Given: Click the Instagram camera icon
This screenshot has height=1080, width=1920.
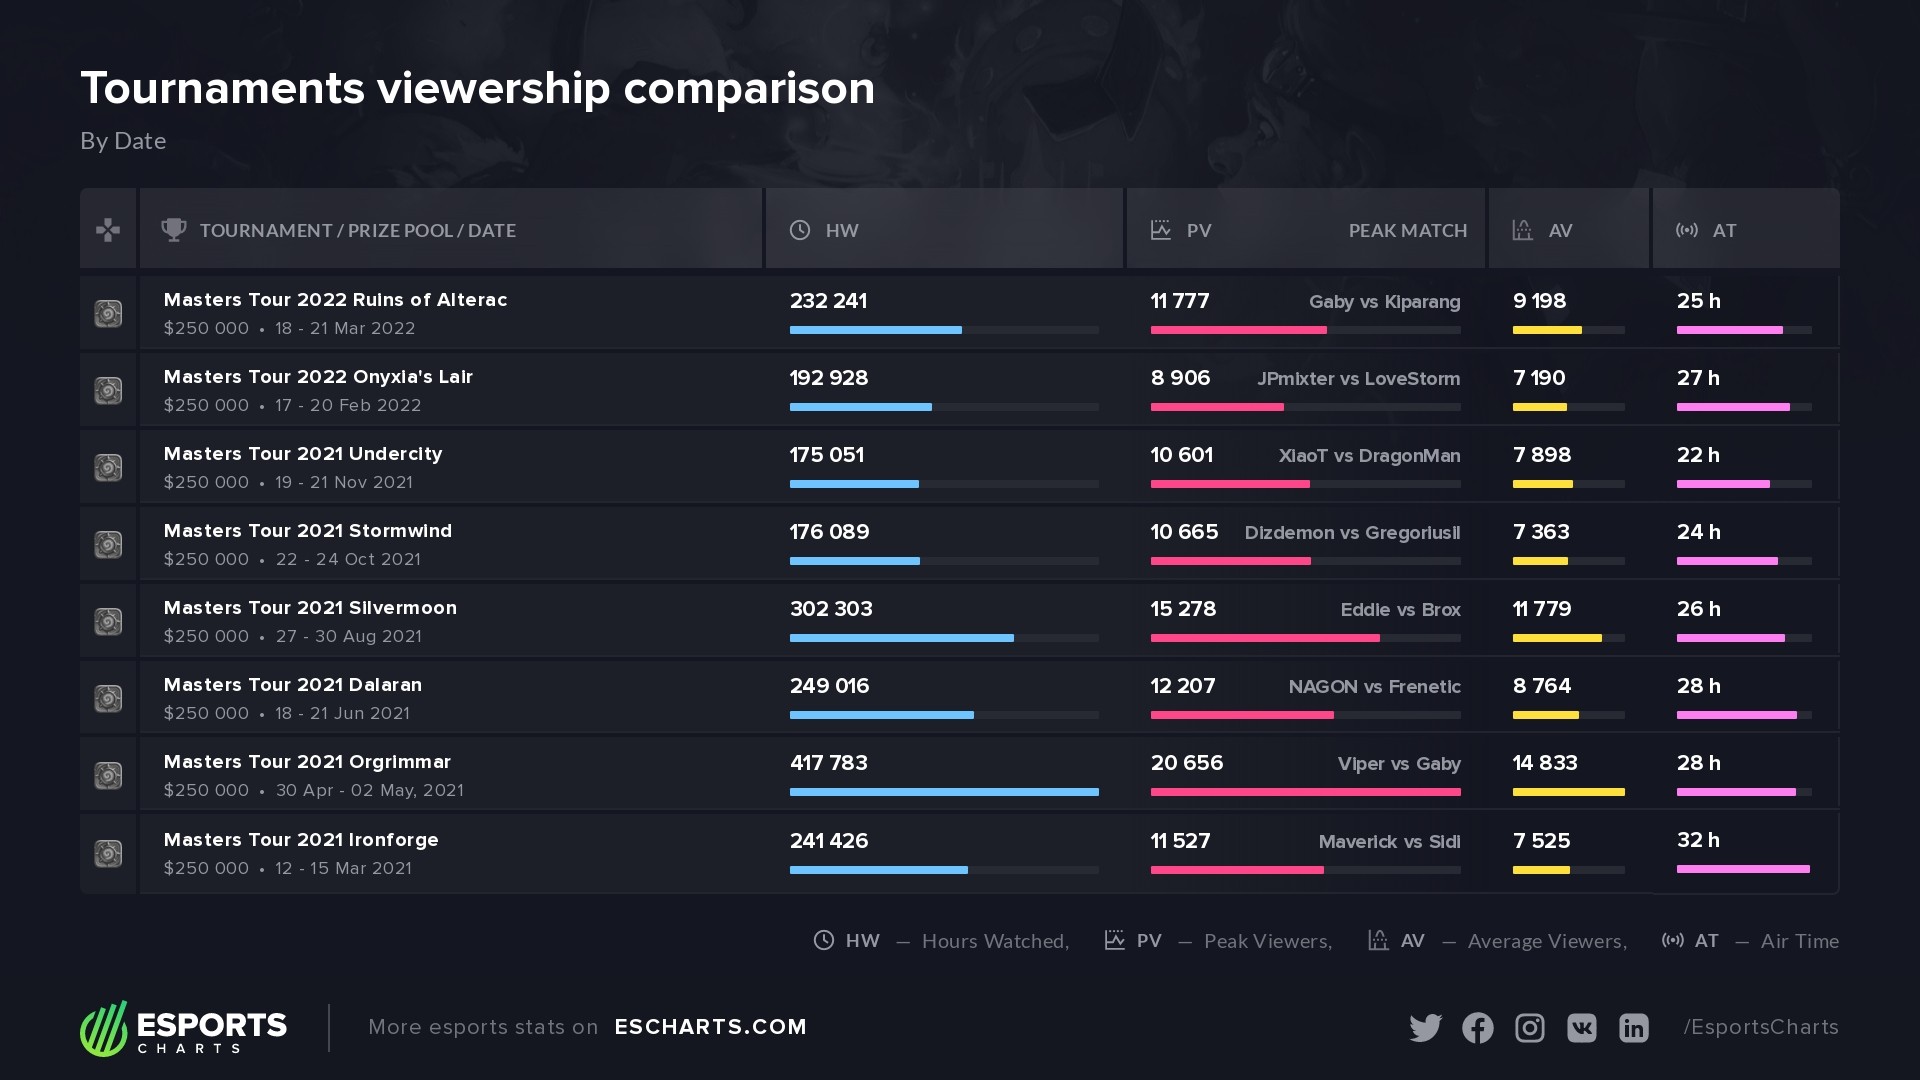Looking at the screenshot, I should 1529,1028.
